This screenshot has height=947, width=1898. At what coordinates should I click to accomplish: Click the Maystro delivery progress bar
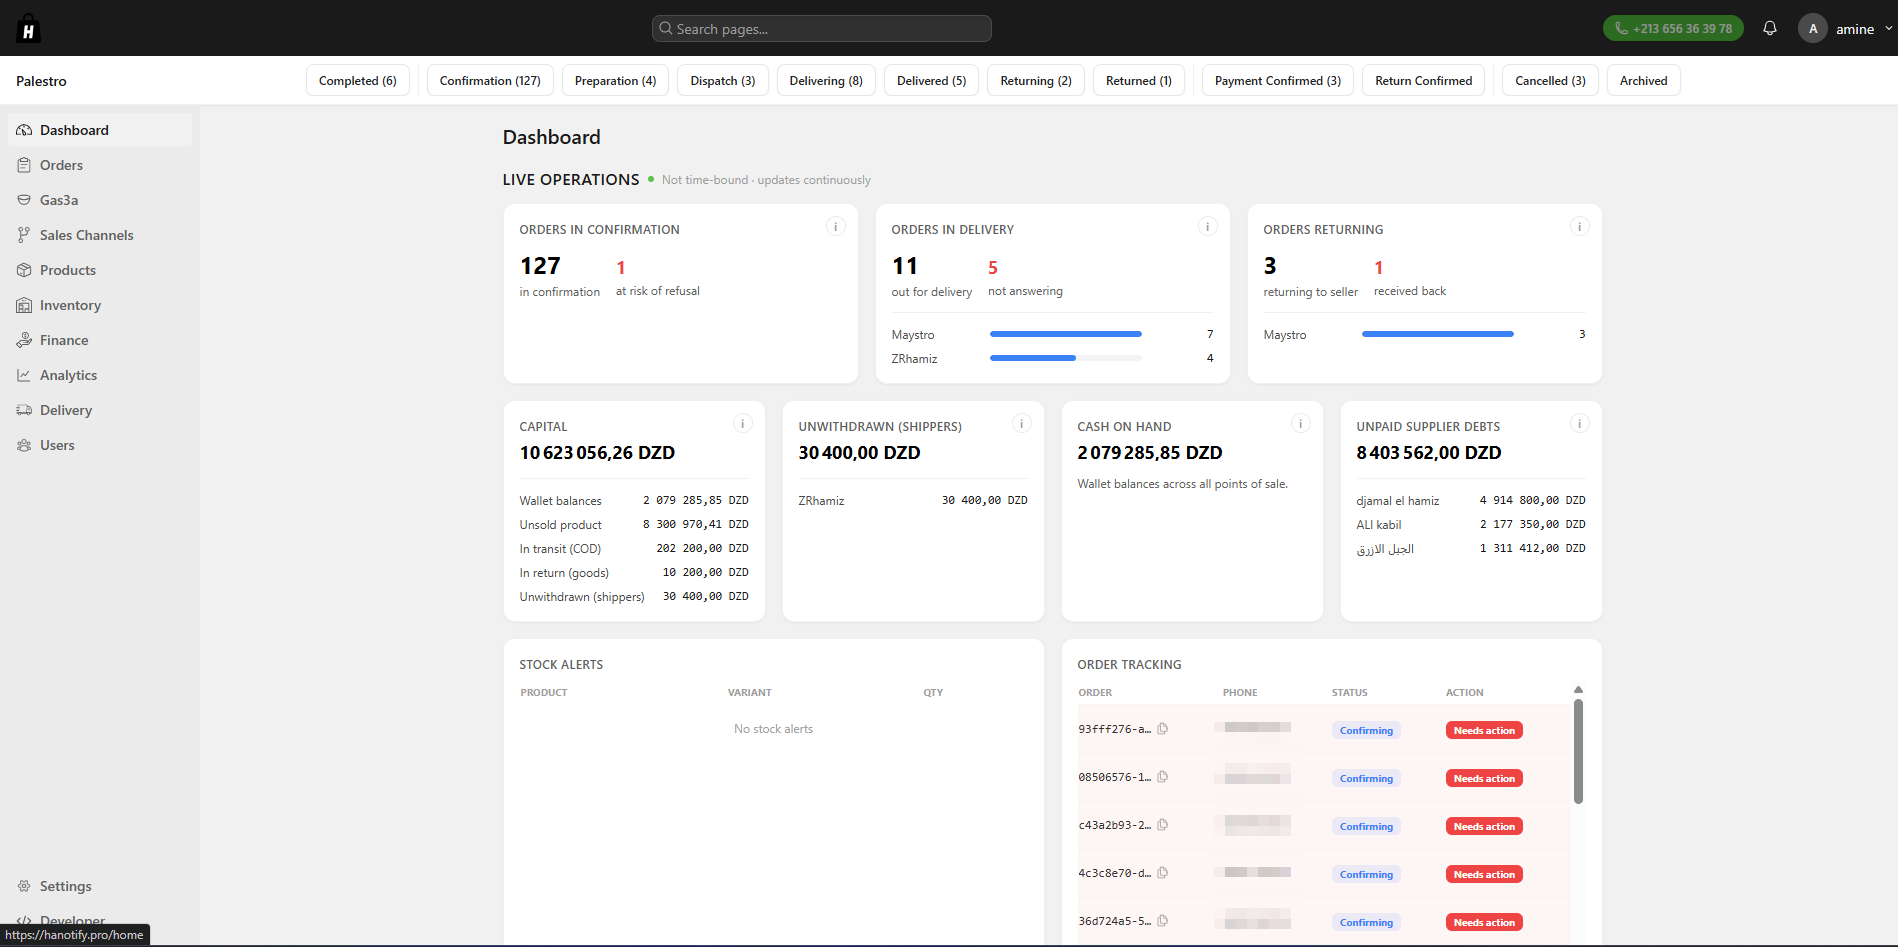pyautogui.click(x=1066, y=334)
